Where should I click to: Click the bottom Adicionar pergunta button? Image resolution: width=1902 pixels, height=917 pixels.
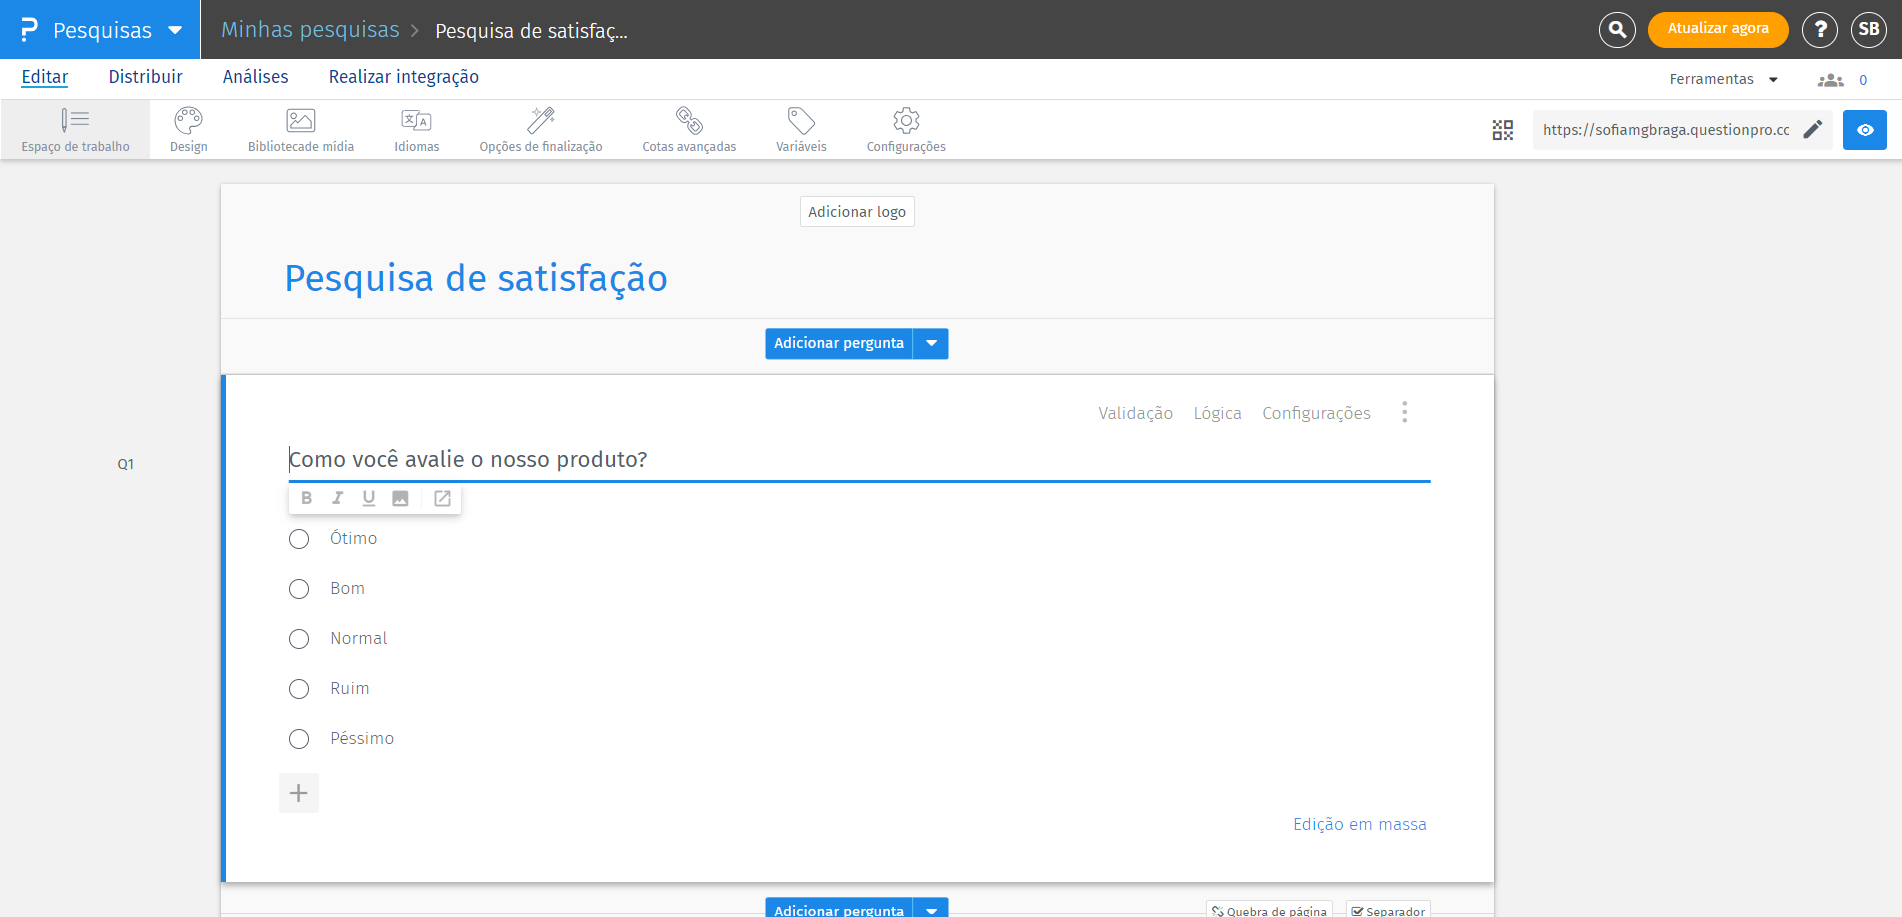point(839,908)
